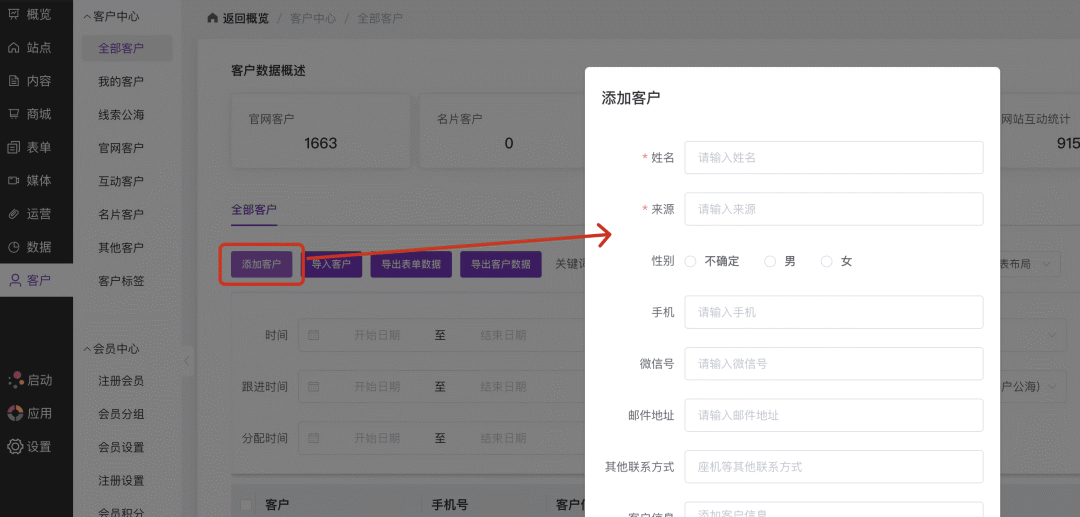
Task: Switch to the 全部客户 tab
Action: pyautogui.click(x=253, y=210)
